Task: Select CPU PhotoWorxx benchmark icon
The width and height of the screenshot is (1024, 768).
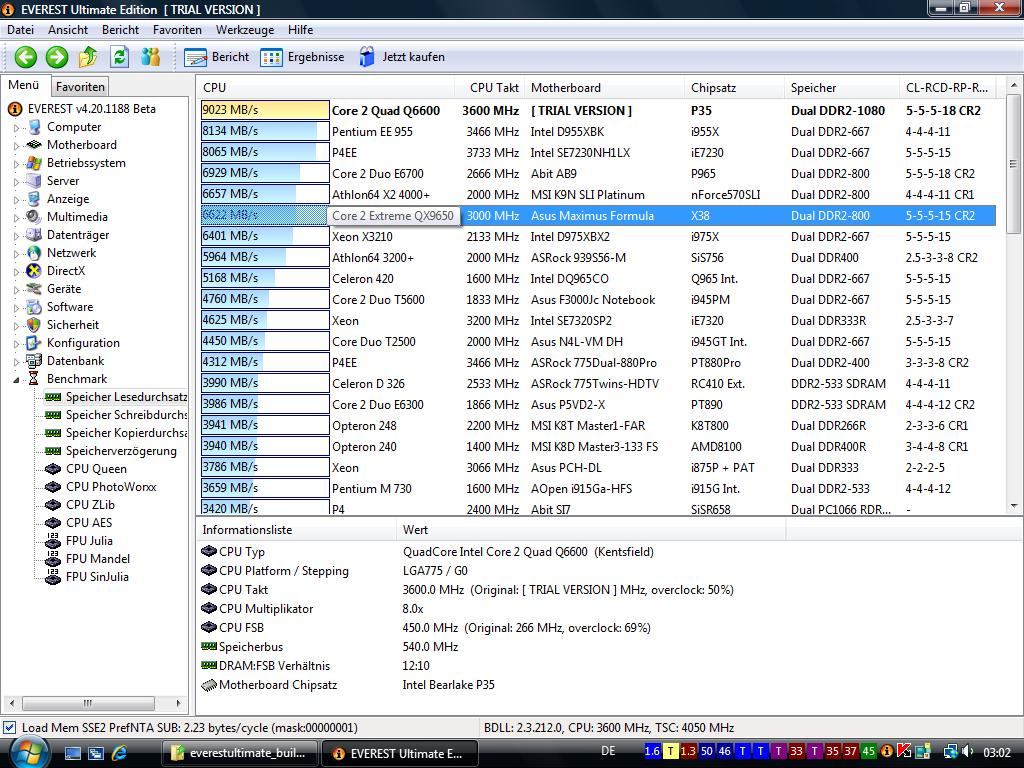Action: click(x=53, y=487)
